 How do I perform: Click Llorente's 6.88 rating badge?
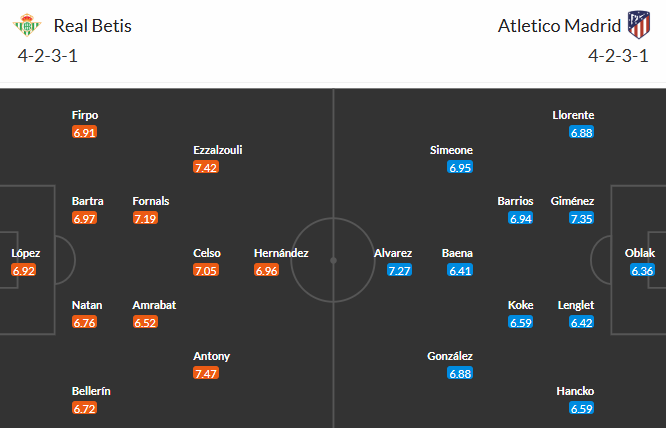(x=582, y=132)
